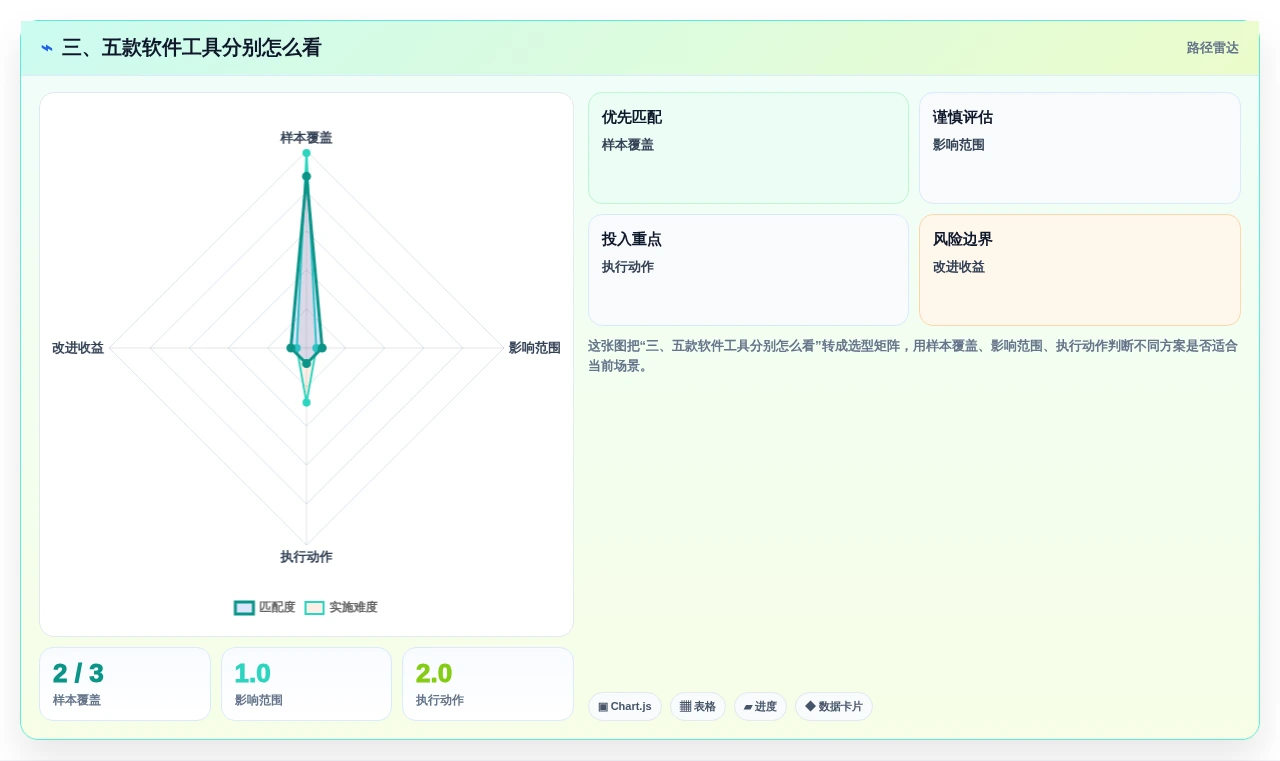Toggle the 匹配度 legend swatch
Image resolution: width=1280 pixels, height=761 pixels.
pos(244,607)
